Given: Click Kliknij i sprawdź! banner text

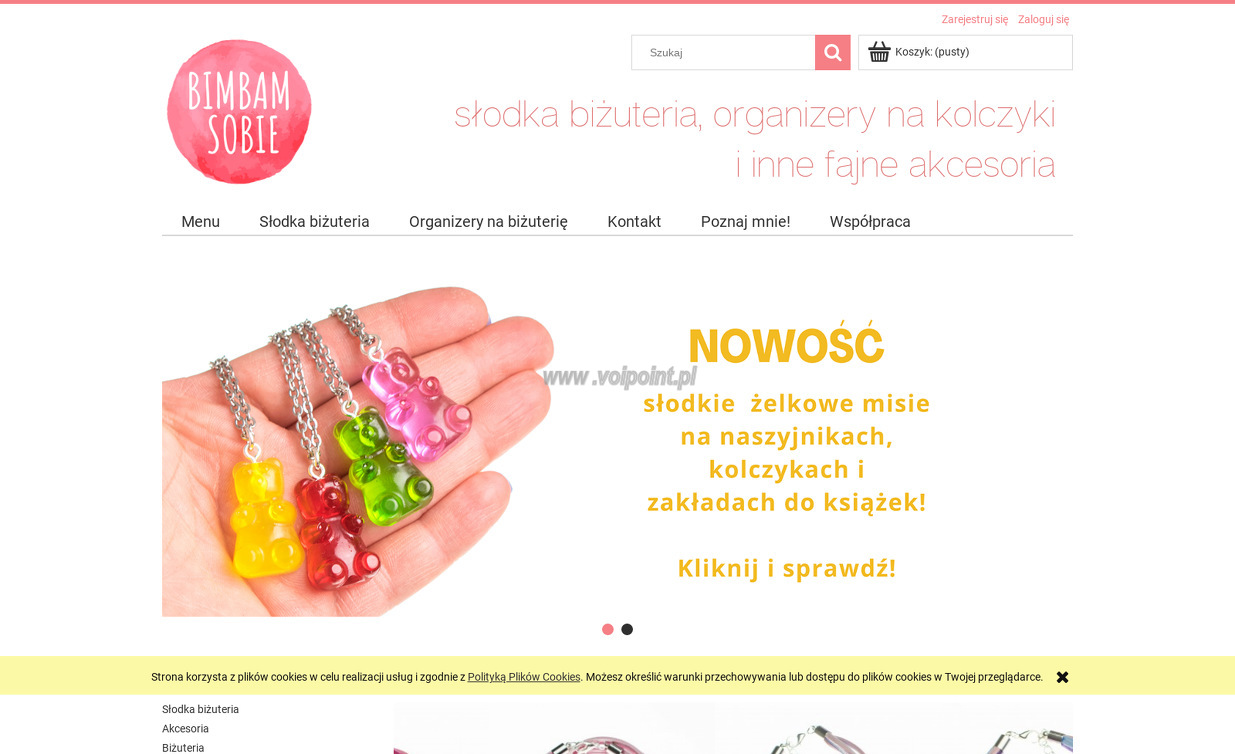Looking at the screenshot, I should tap(787, 568).
